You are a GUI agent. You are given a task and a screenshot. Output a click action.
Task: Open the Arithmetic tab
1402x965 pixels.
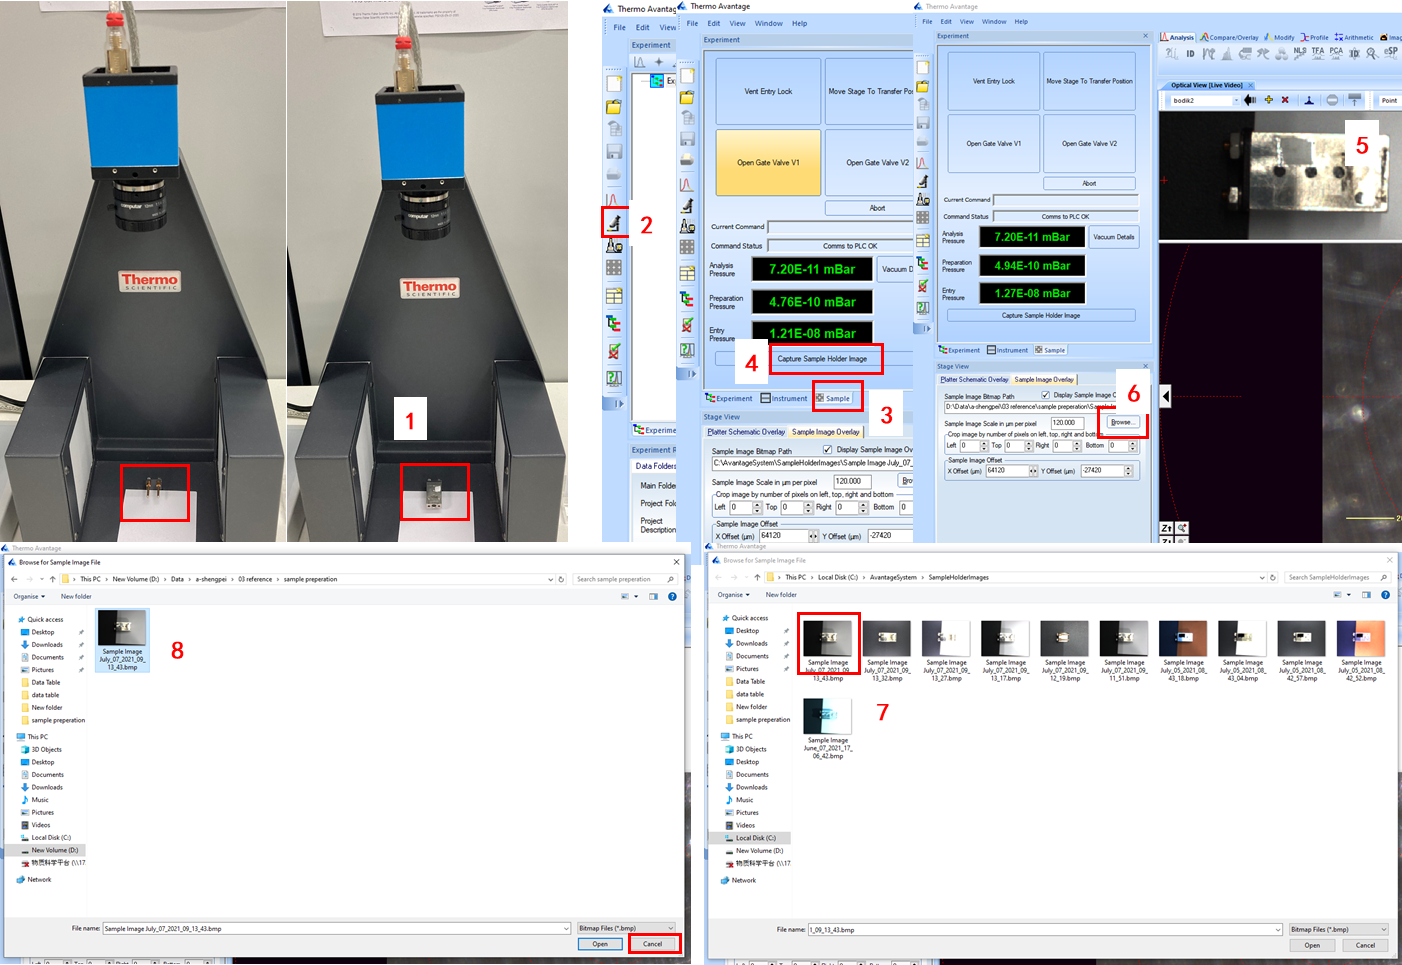coord(1355,37)
